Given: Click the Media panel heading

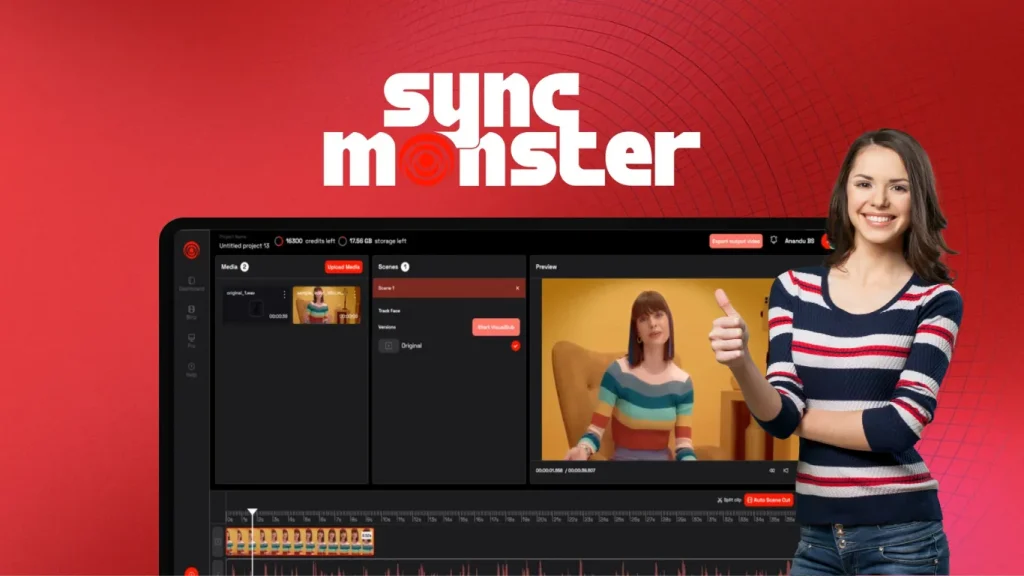Looking at the screenshot, I should click(x=229, y=266).
